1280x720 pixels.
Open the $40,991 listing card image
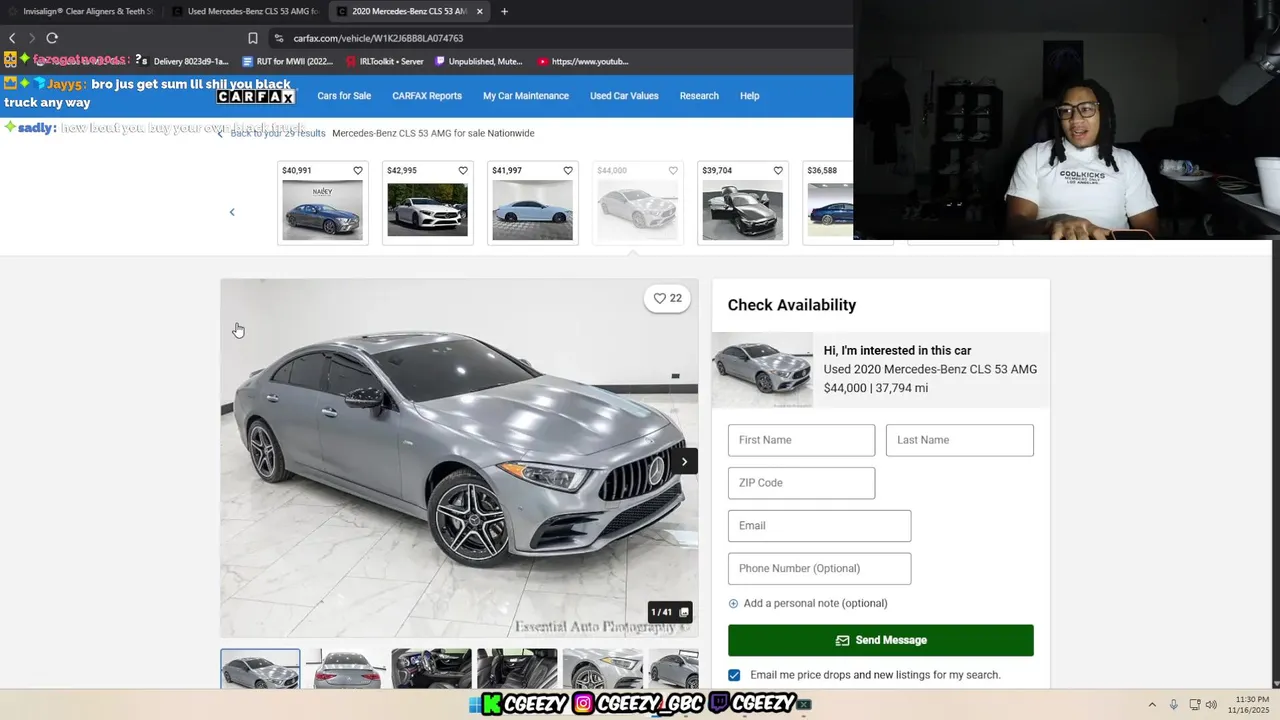pos(322,210)
